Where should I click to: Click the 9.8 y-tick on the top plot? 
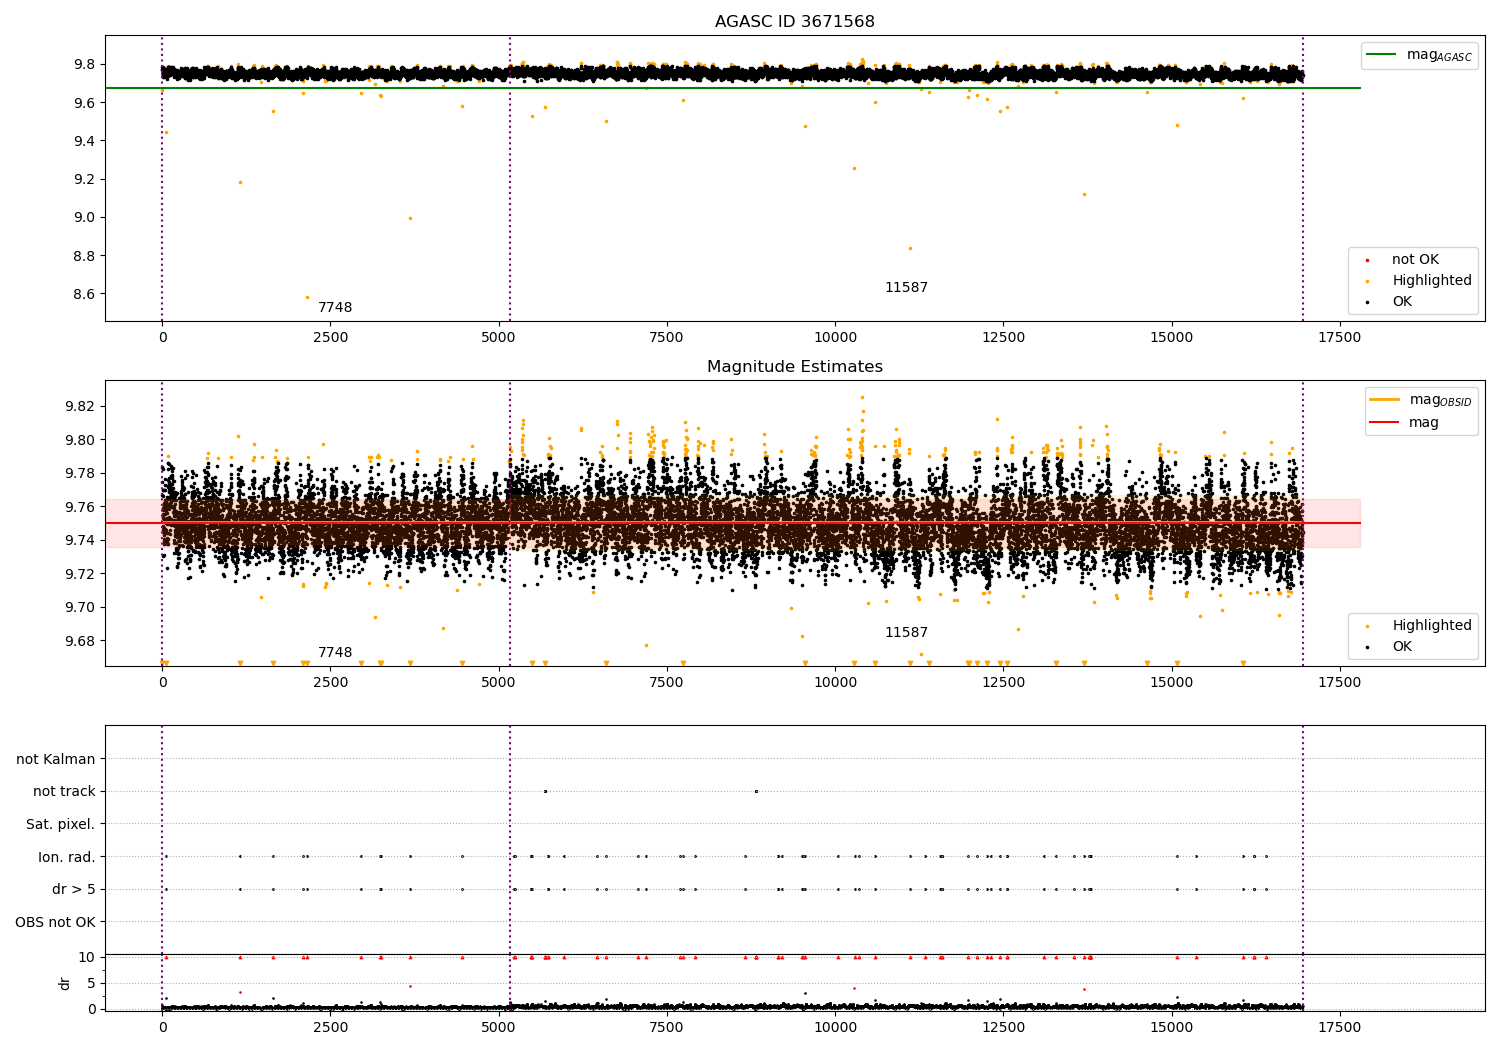(84, 65)
